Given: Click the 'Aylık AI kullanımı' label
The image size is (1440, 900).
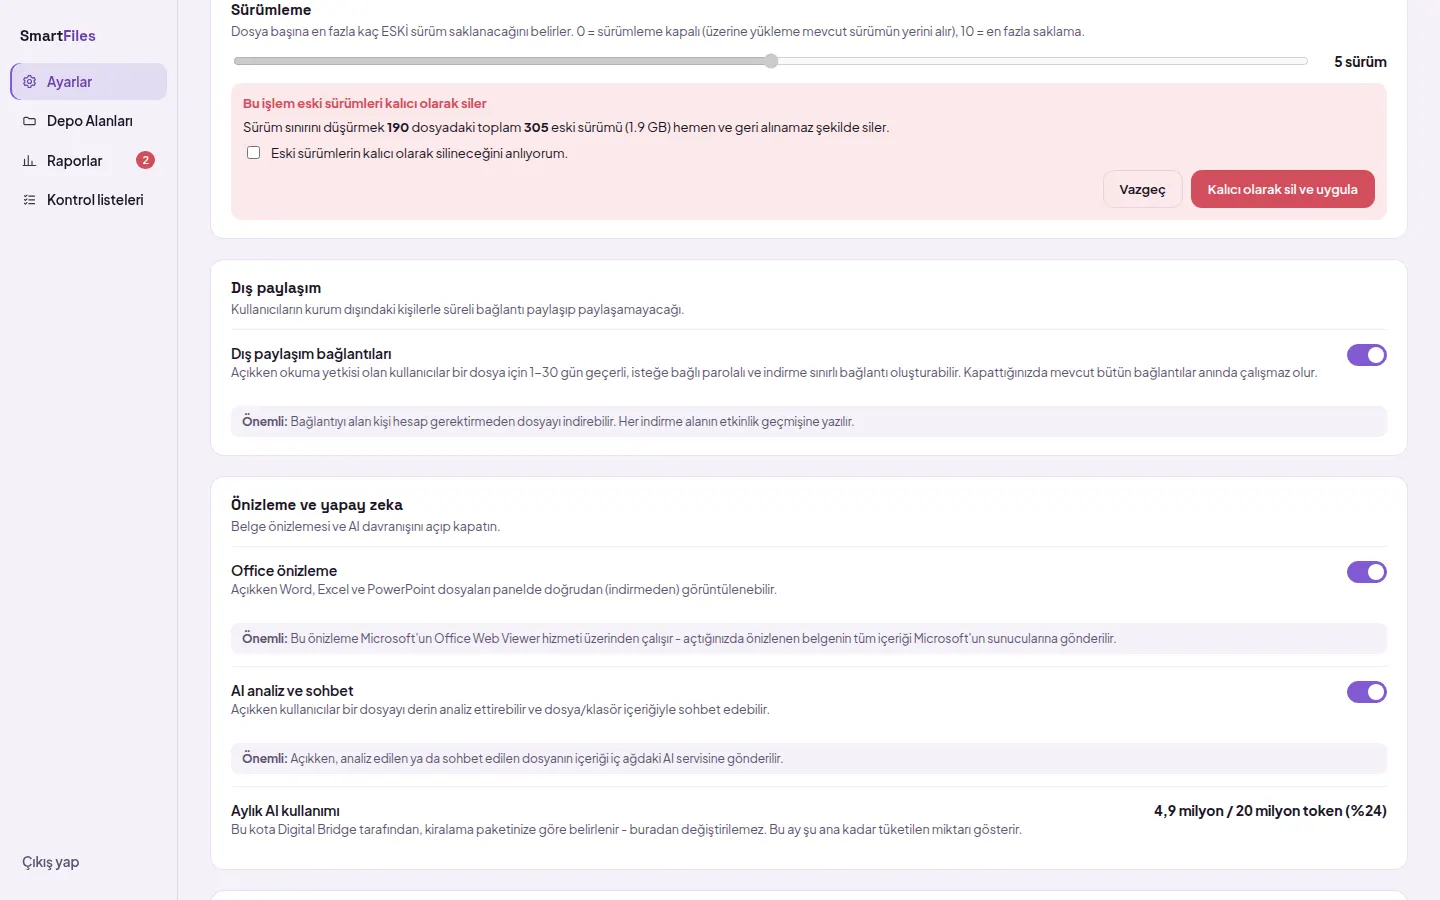Looking at the screenshot, I should (285, 811).
